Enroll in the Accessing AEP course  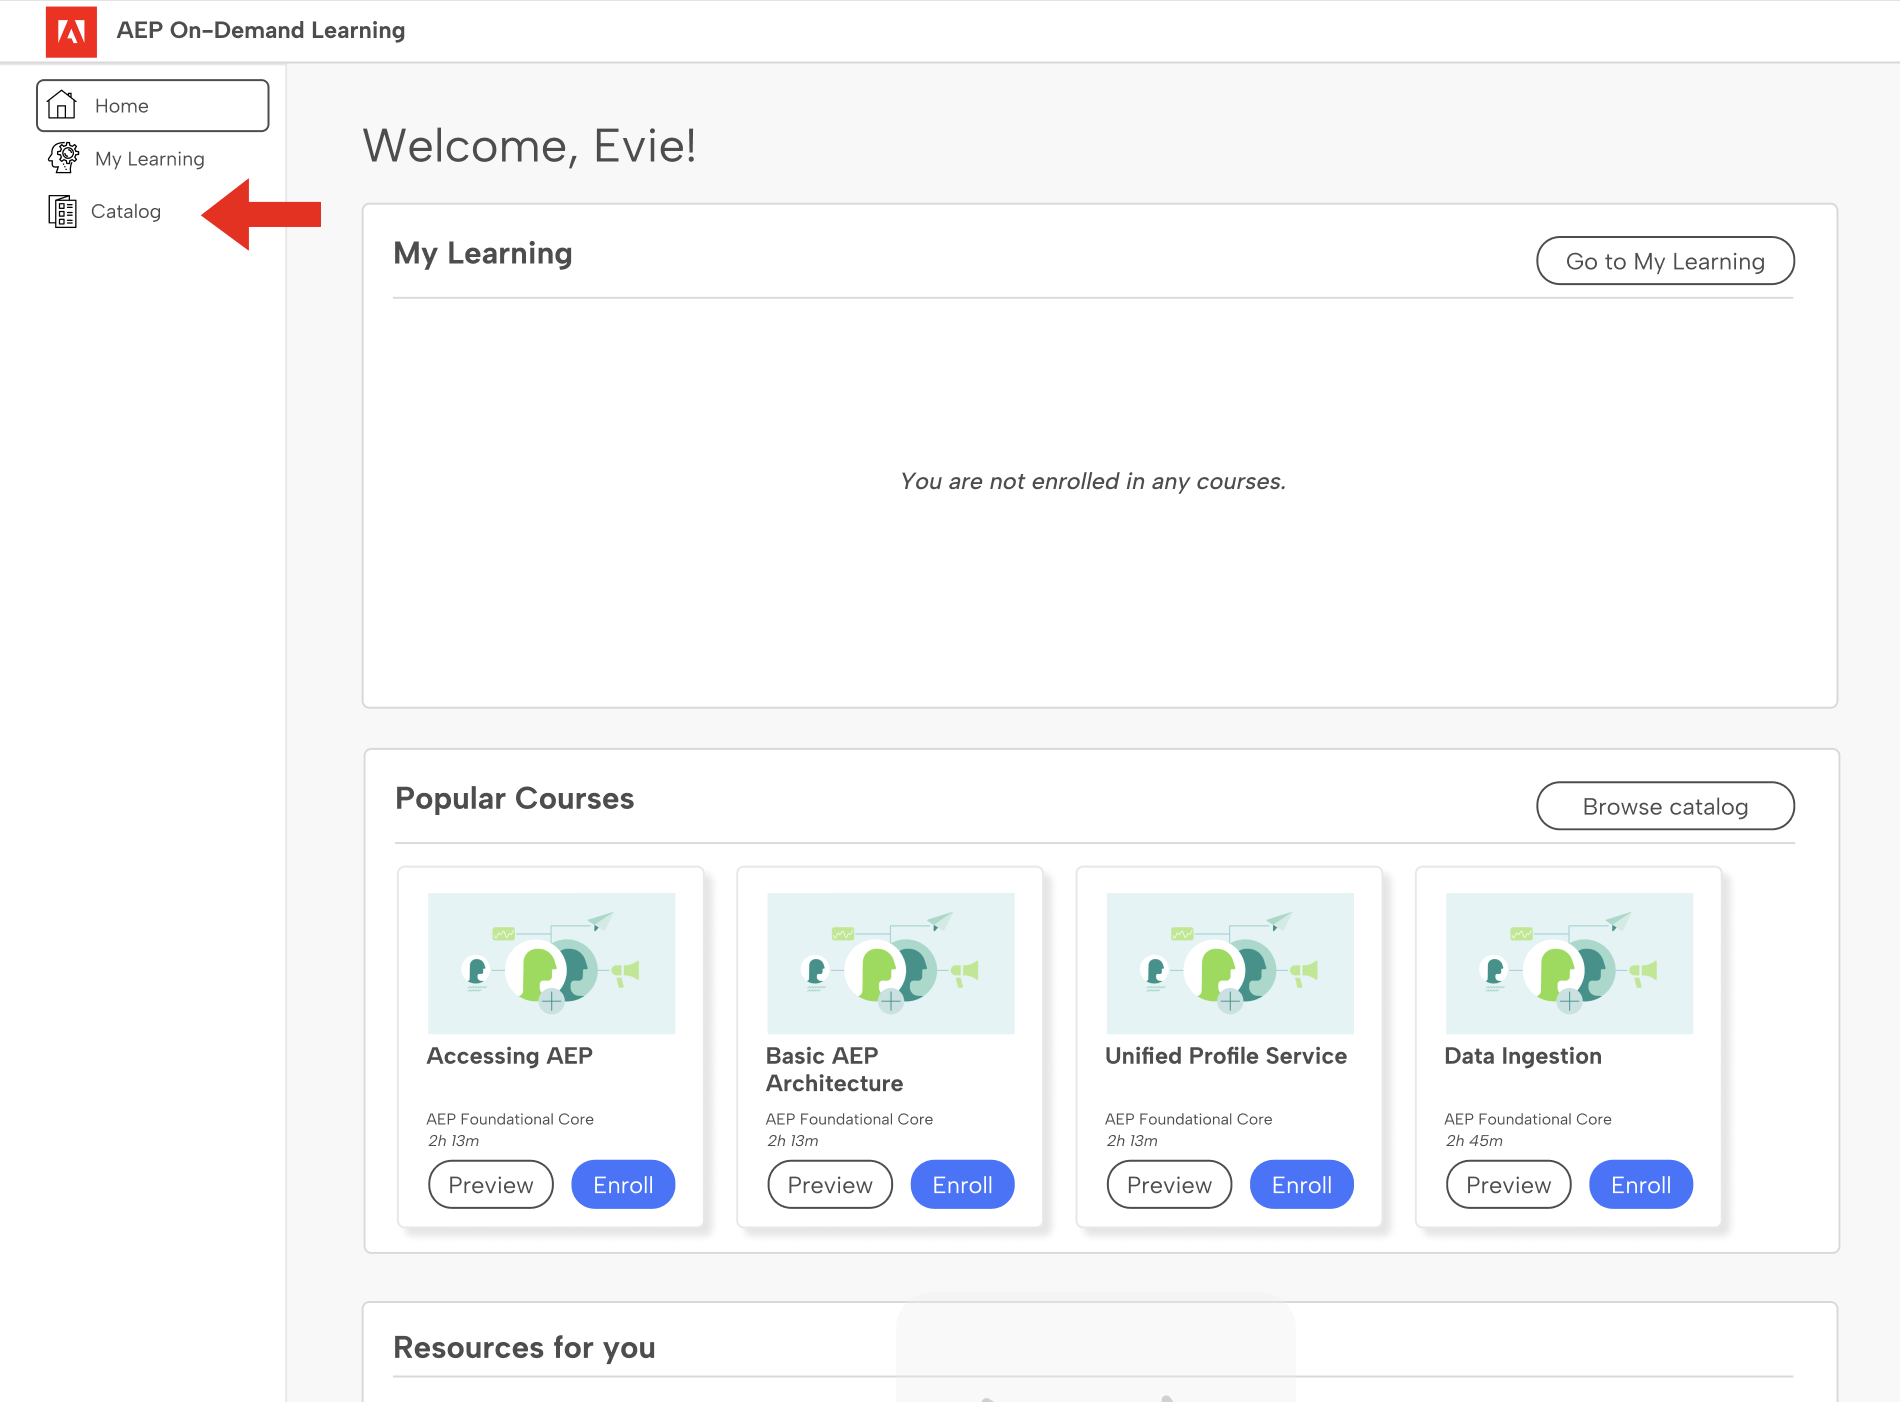(x=623, y=1185)
